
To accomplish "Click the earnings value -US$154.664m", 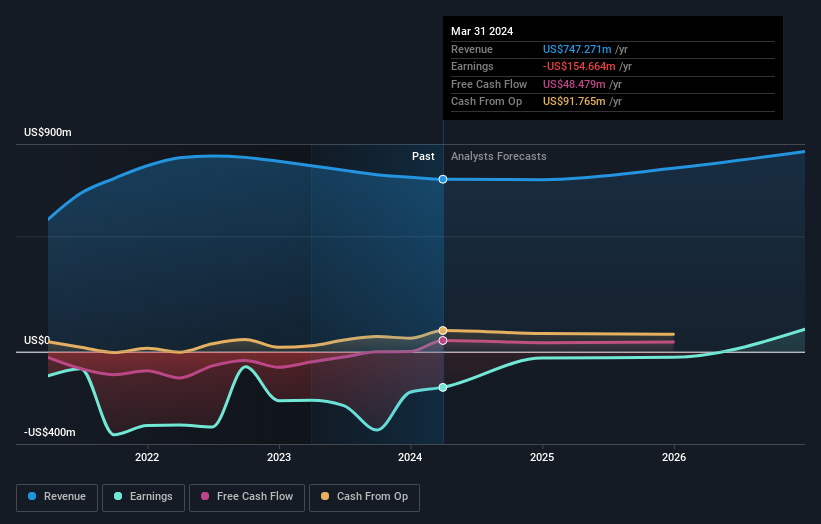I will point(579,66).
